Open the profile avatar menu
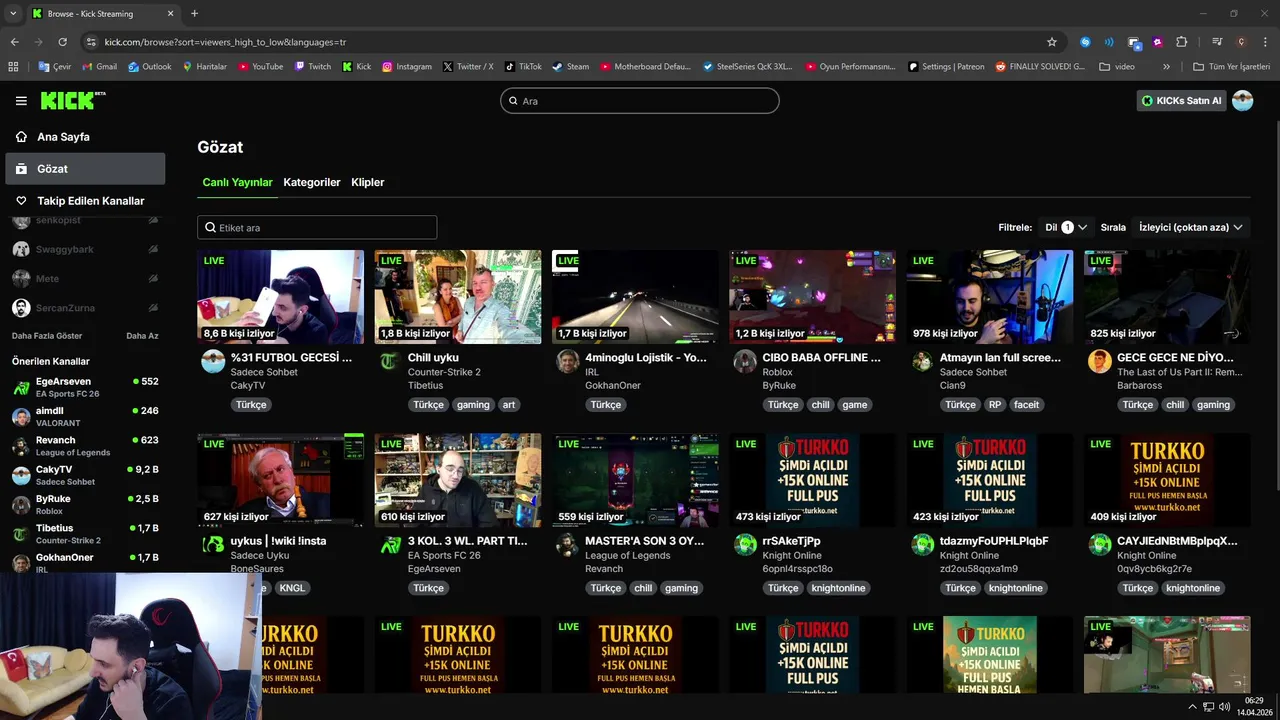Screen dimensions: 1280x720 click(1242, 101)
